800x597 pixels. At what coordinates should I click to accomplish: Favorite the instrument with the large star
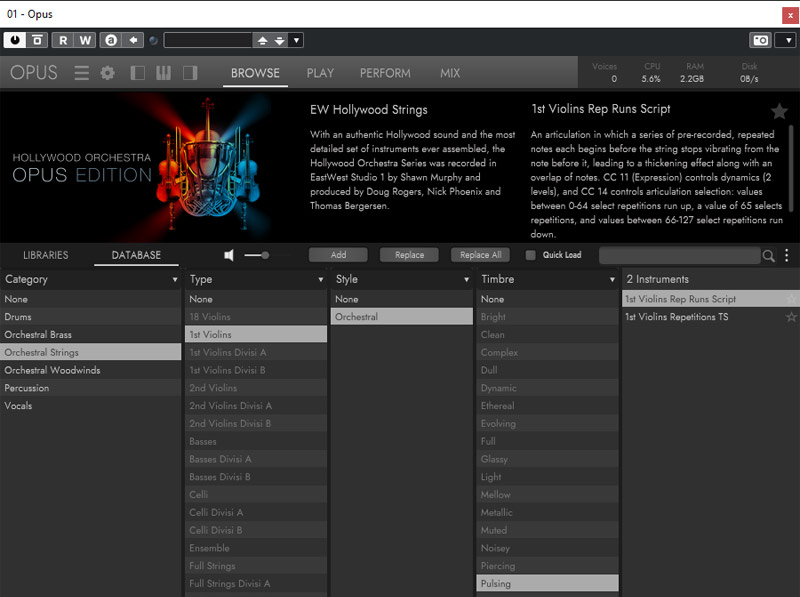pyautogui.click(x=779, y=111)
